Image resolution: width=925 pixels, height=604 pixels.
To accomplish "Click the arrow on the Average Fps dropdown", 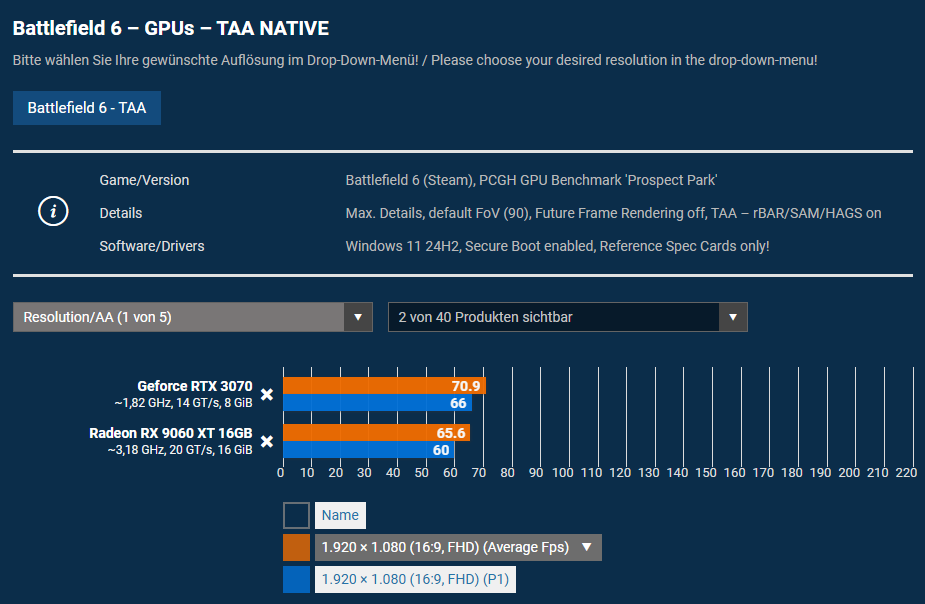I will [x=586, y=547].
